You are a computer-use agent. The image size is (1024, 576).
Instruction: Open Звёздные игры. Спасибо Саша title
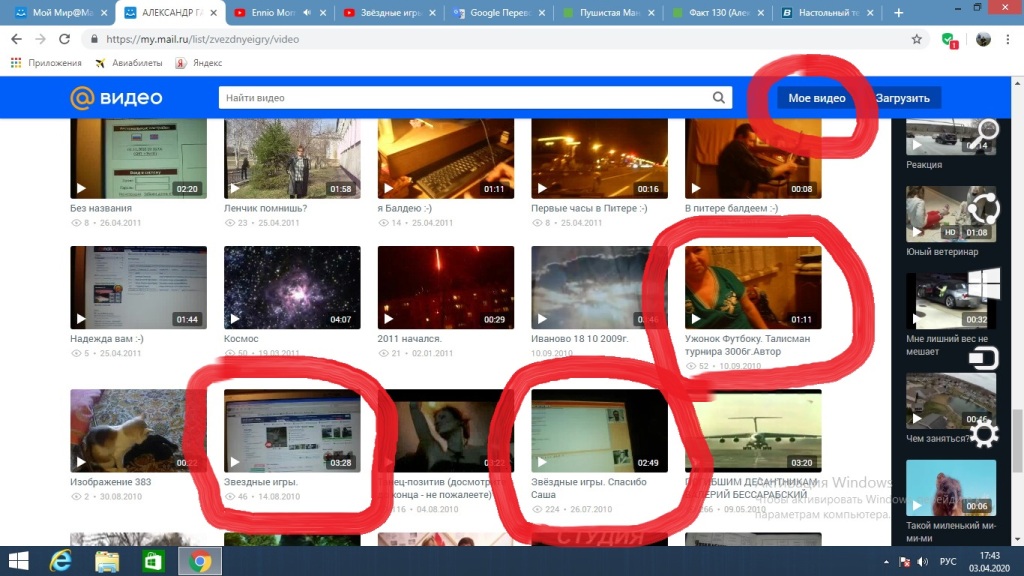click(588, 488)
